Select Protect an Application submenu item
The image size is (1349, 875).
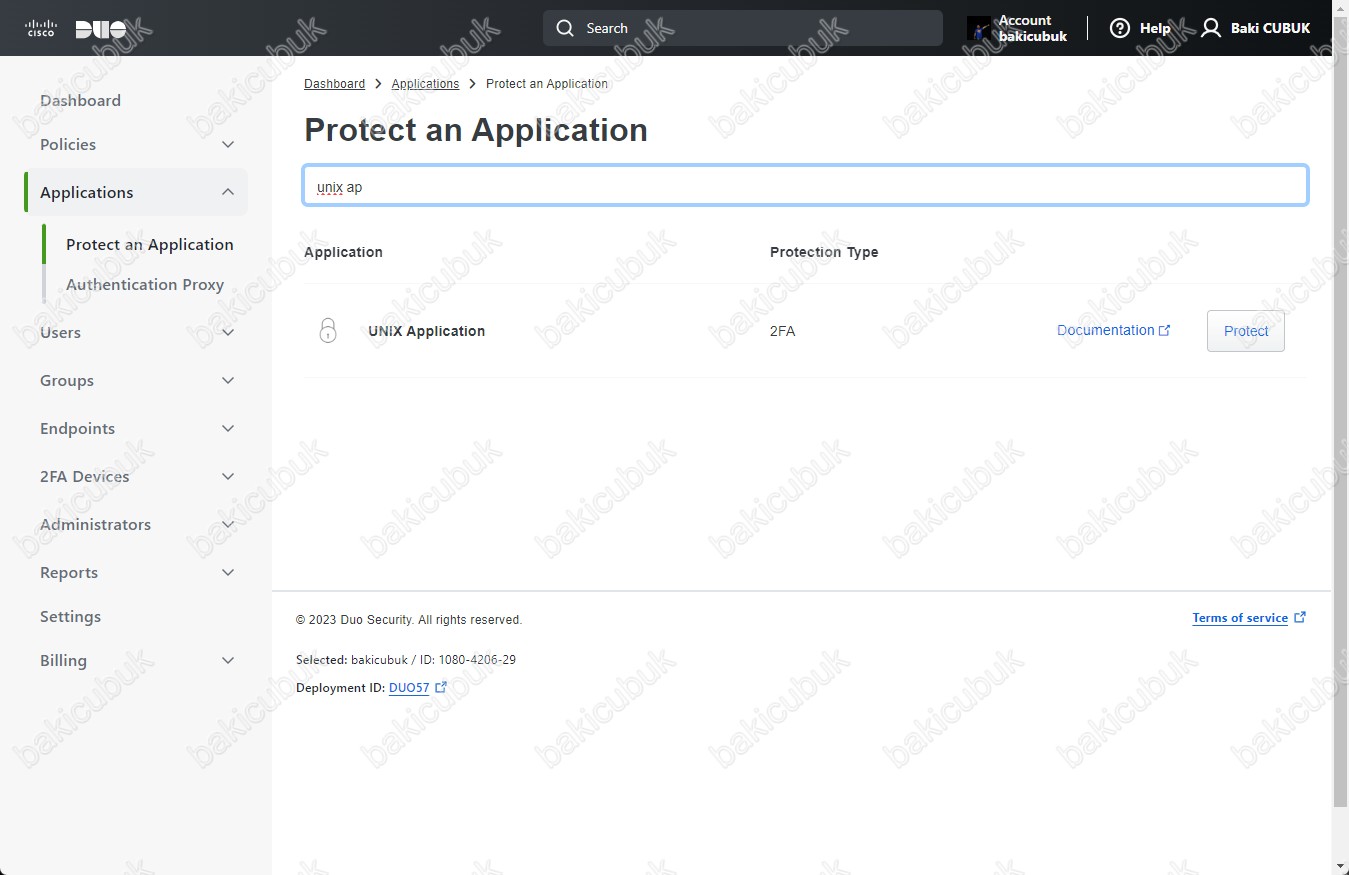(150, 244)
